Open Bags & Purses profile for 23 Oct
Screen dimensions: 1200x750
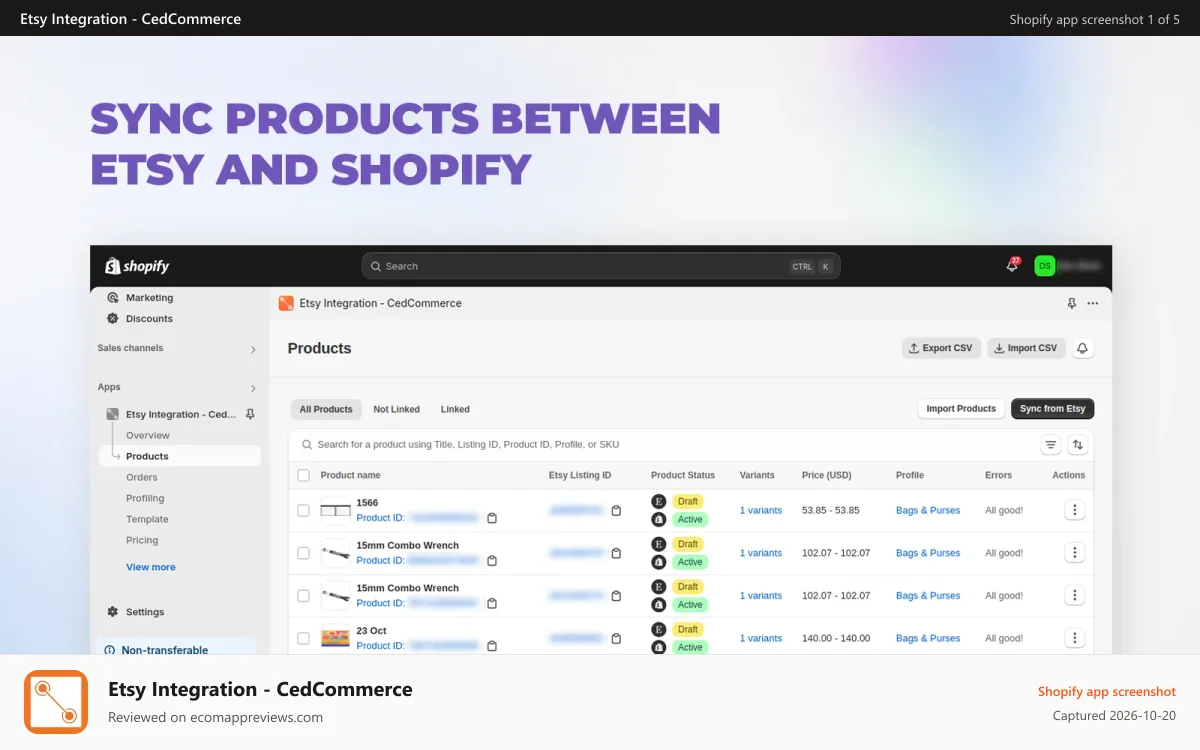(x=928, y=638)
